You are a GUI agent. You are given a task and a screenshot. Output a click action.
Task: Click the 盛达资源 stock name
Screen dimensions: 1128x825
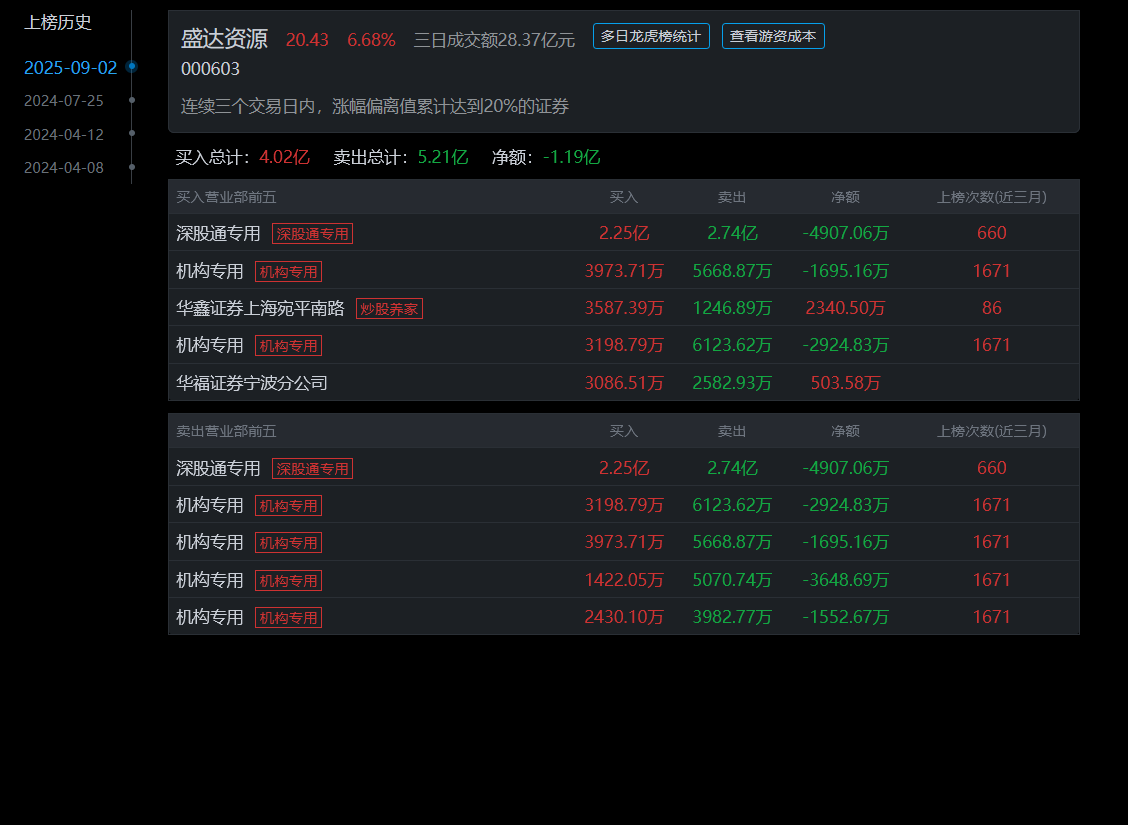point(224,39)
